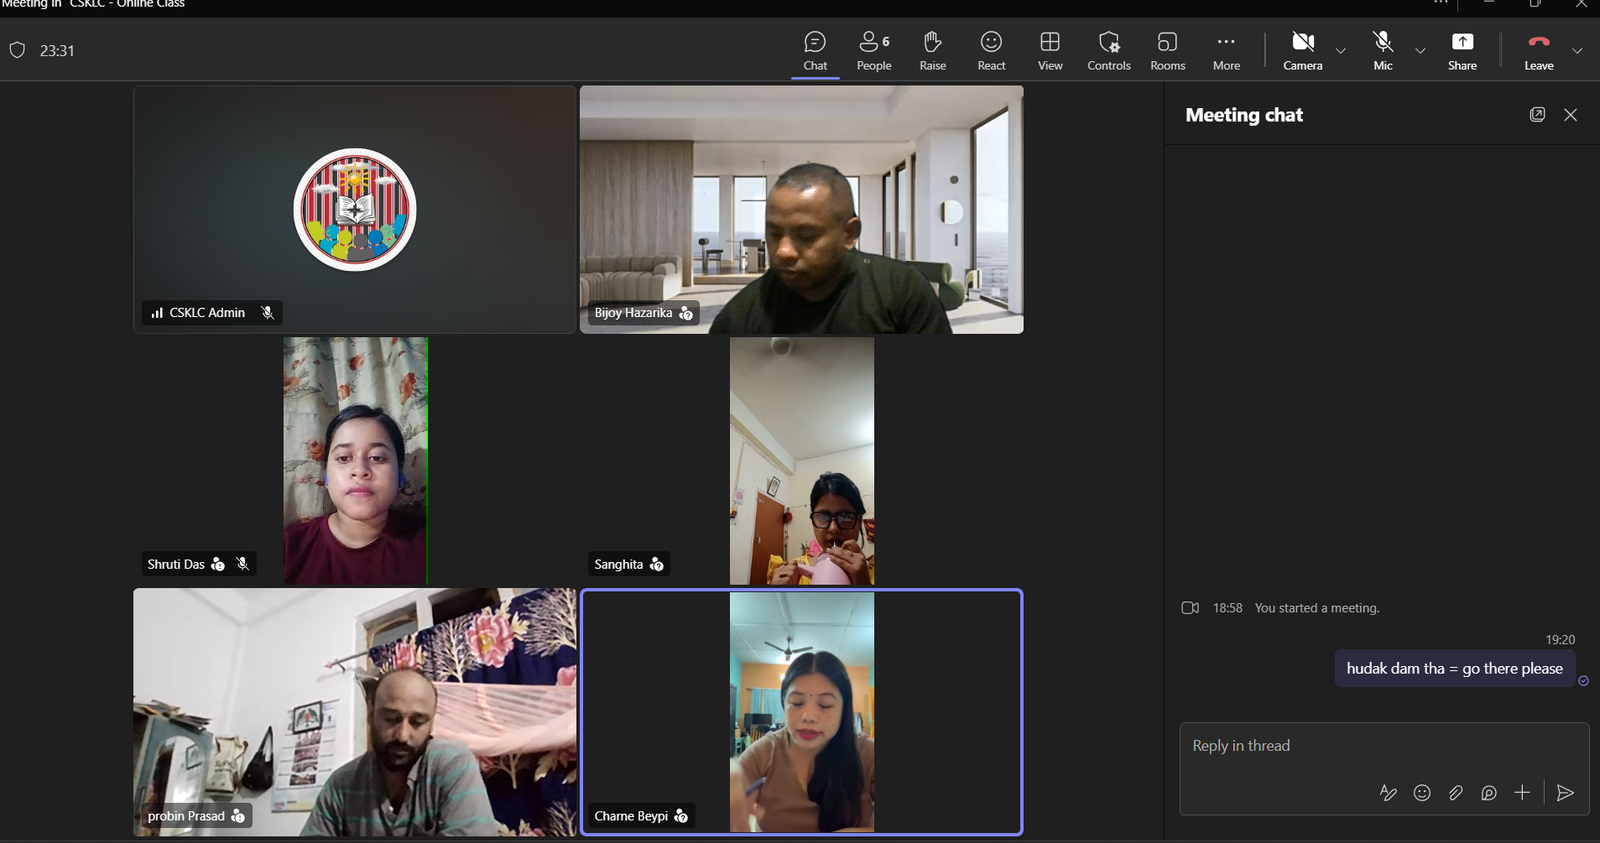This screenshot has height=843, width=1600.
Task: Expand leave options dropdown arrow
Action: [1577, 51]
